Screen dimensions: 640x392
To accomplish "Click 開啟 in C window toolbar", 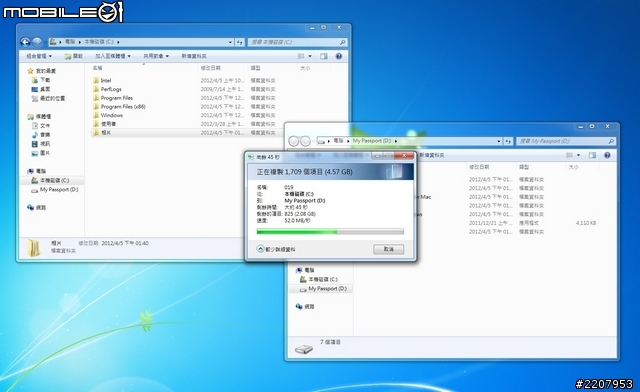I will 74,56.
